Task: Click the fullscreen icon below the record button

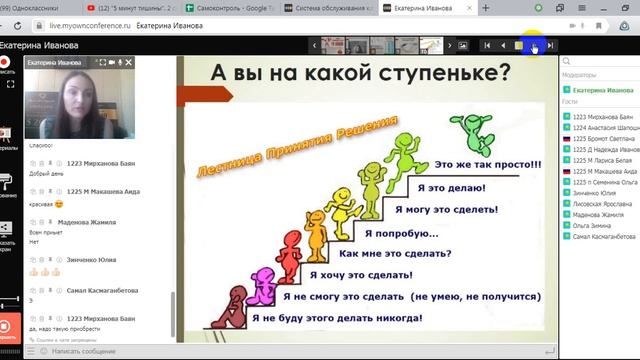Action: point(11,84)
